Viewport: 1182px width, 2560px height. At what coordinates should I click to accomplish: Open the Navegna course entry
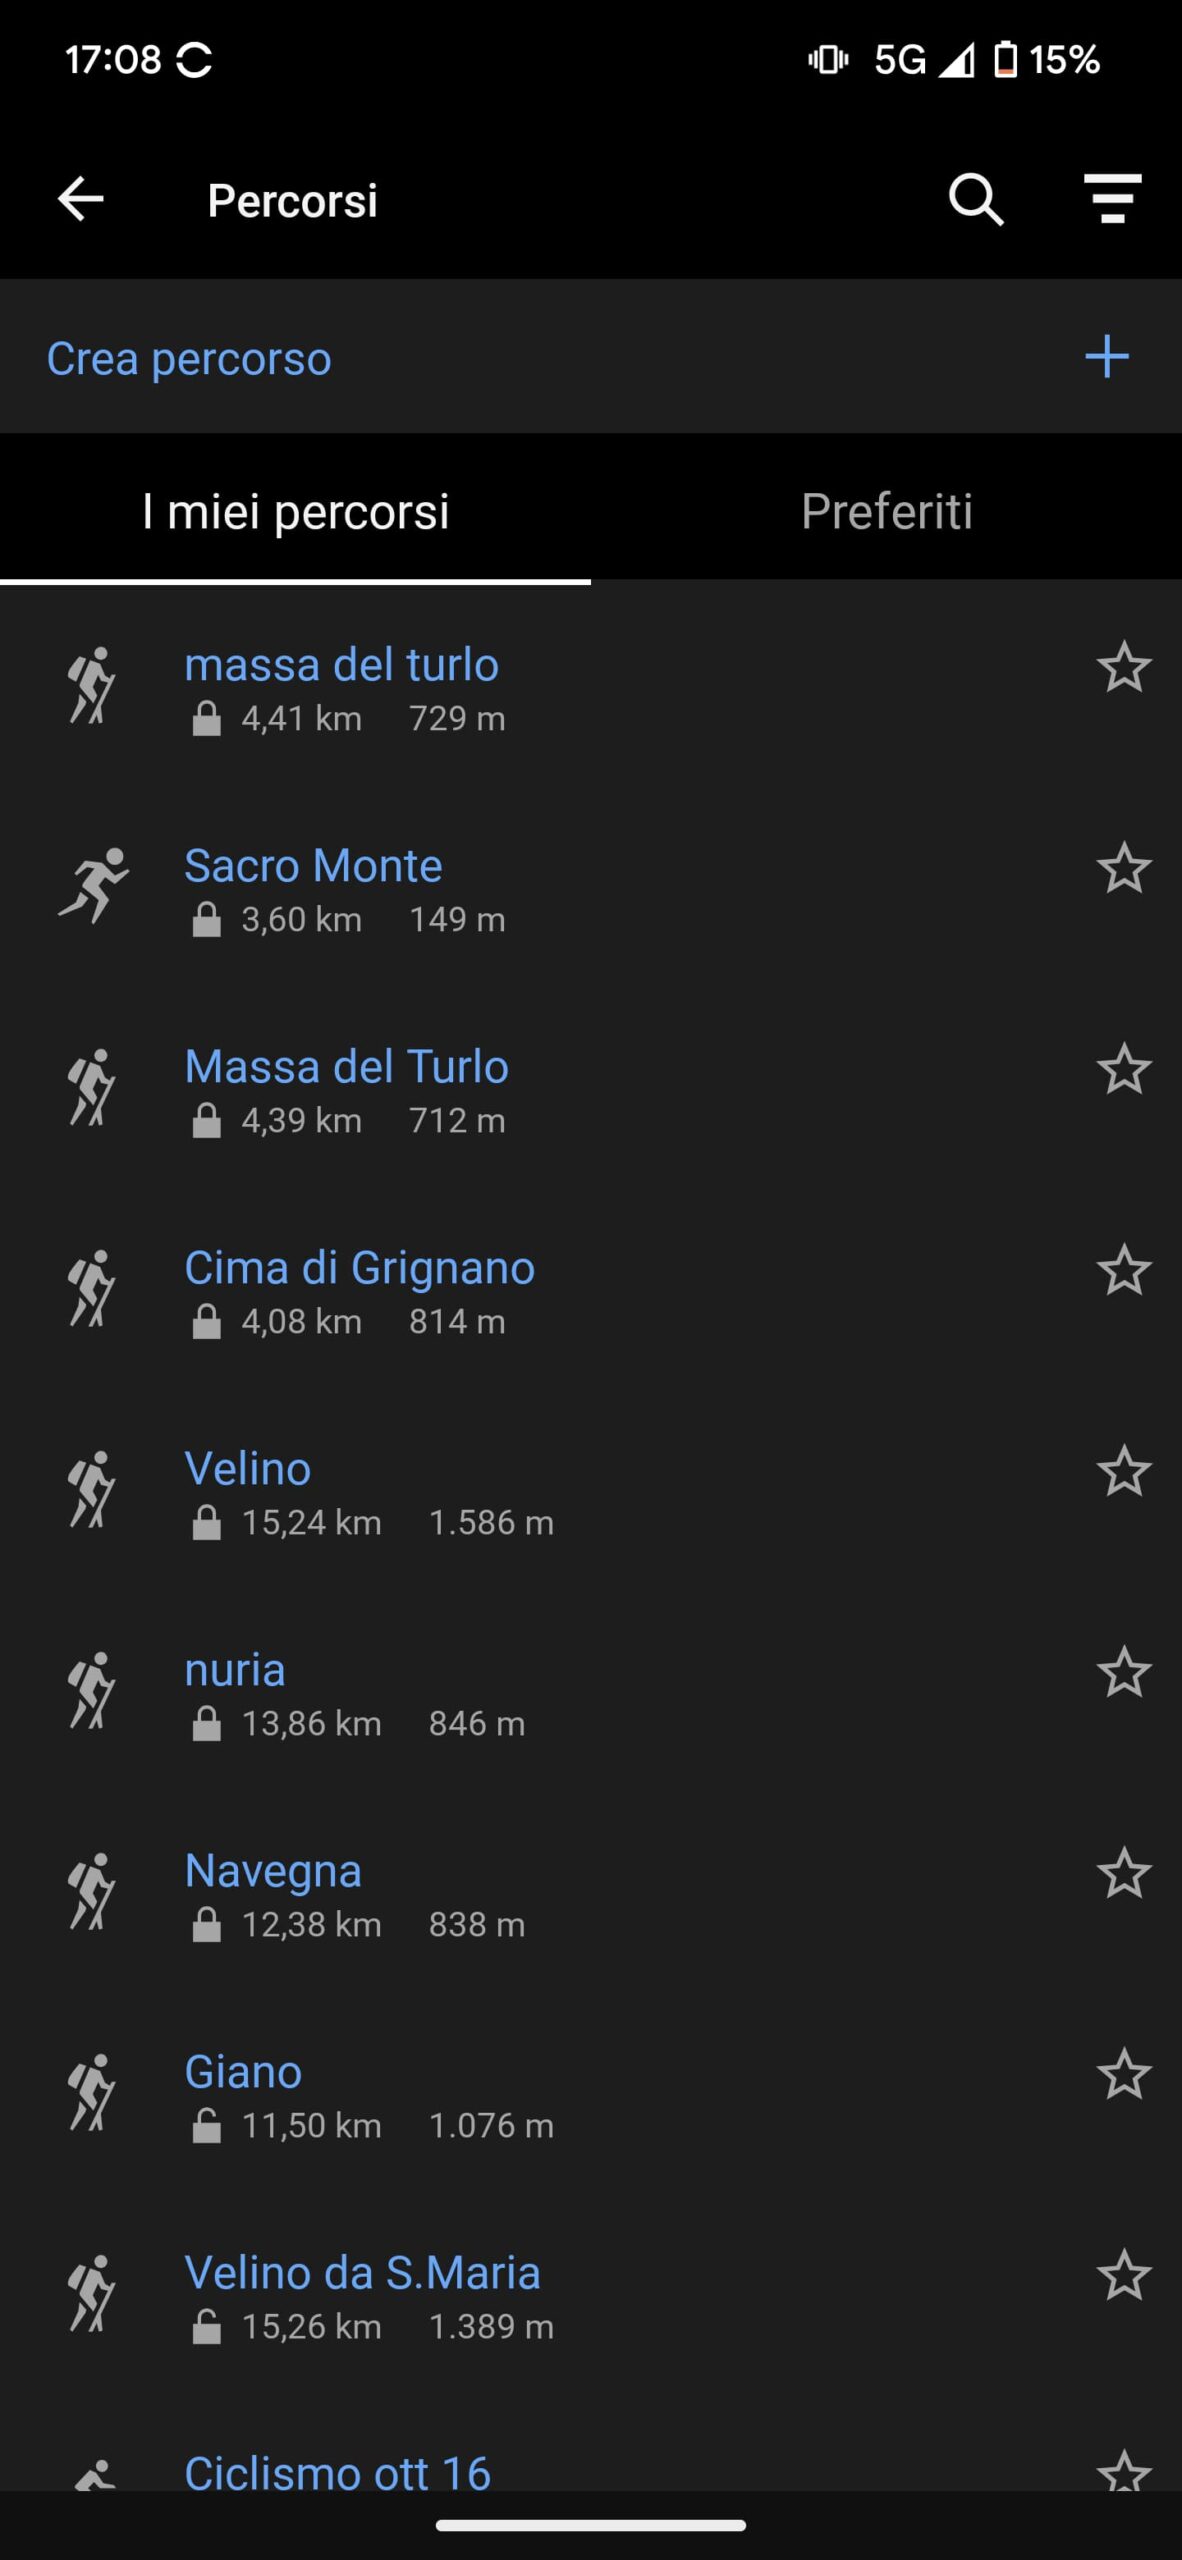pyautogui.click(x=273, y=1871)
